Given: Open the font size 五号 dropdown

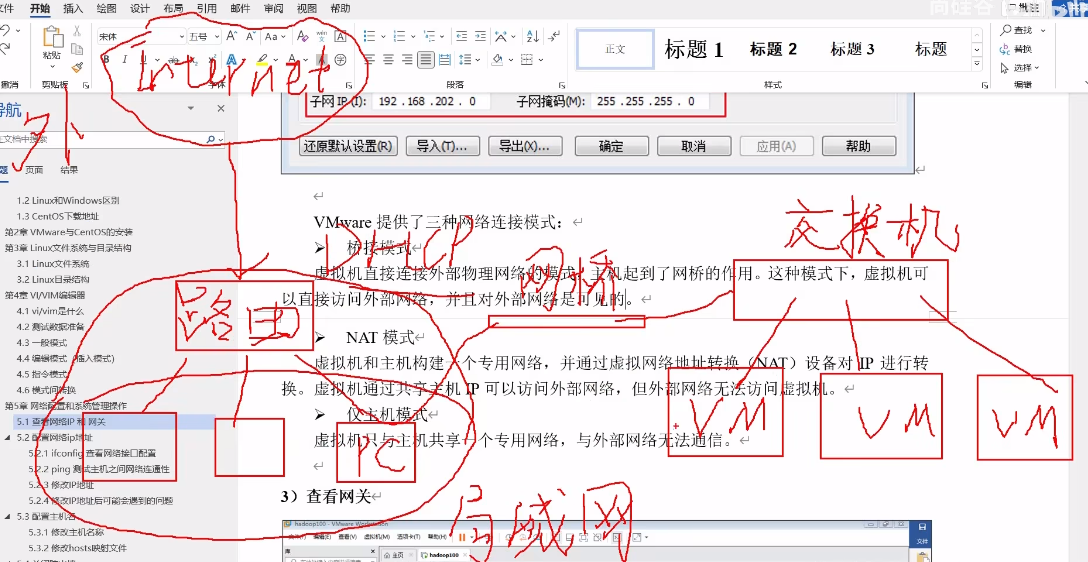Looking at the screenshot, I should [x=217, y=37].
